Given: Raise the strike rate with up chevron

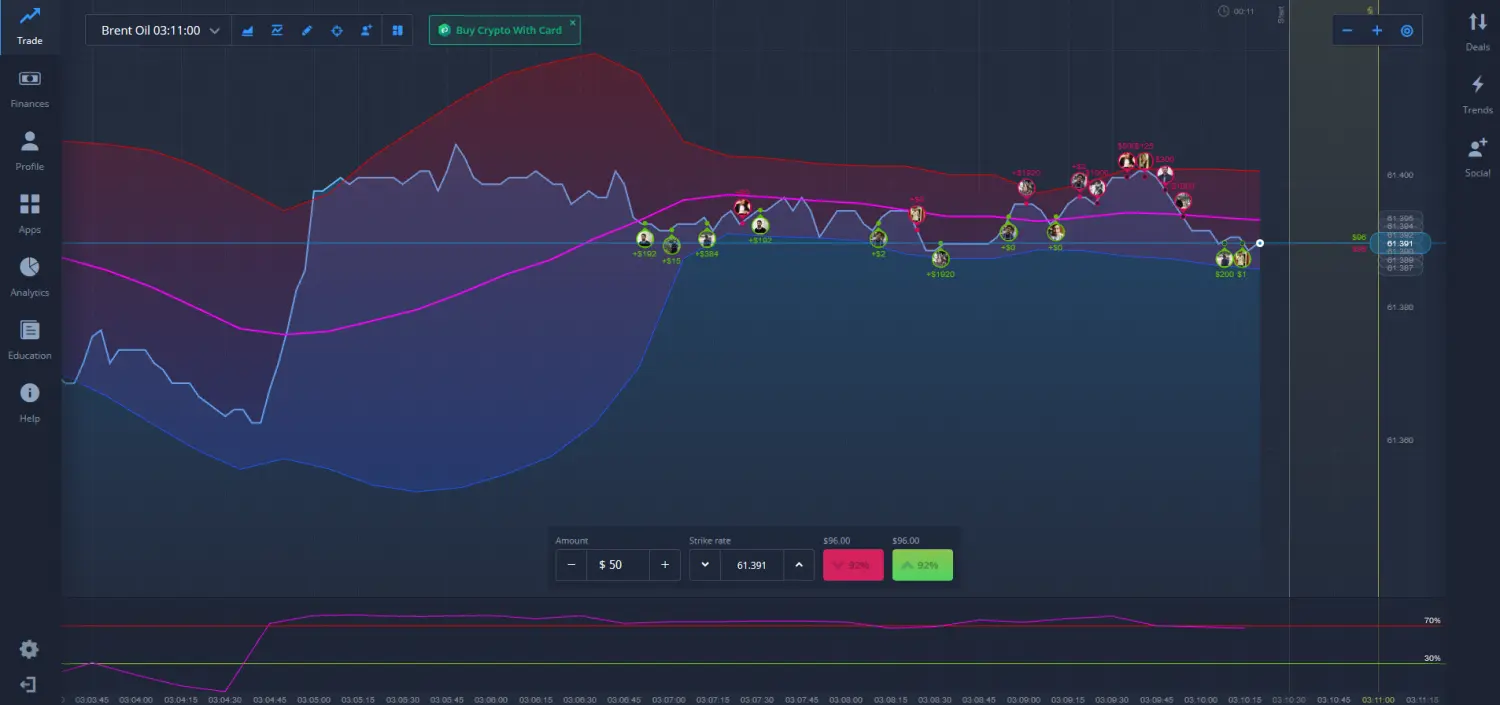Looking at the screenshot, I should coord(798,565).
